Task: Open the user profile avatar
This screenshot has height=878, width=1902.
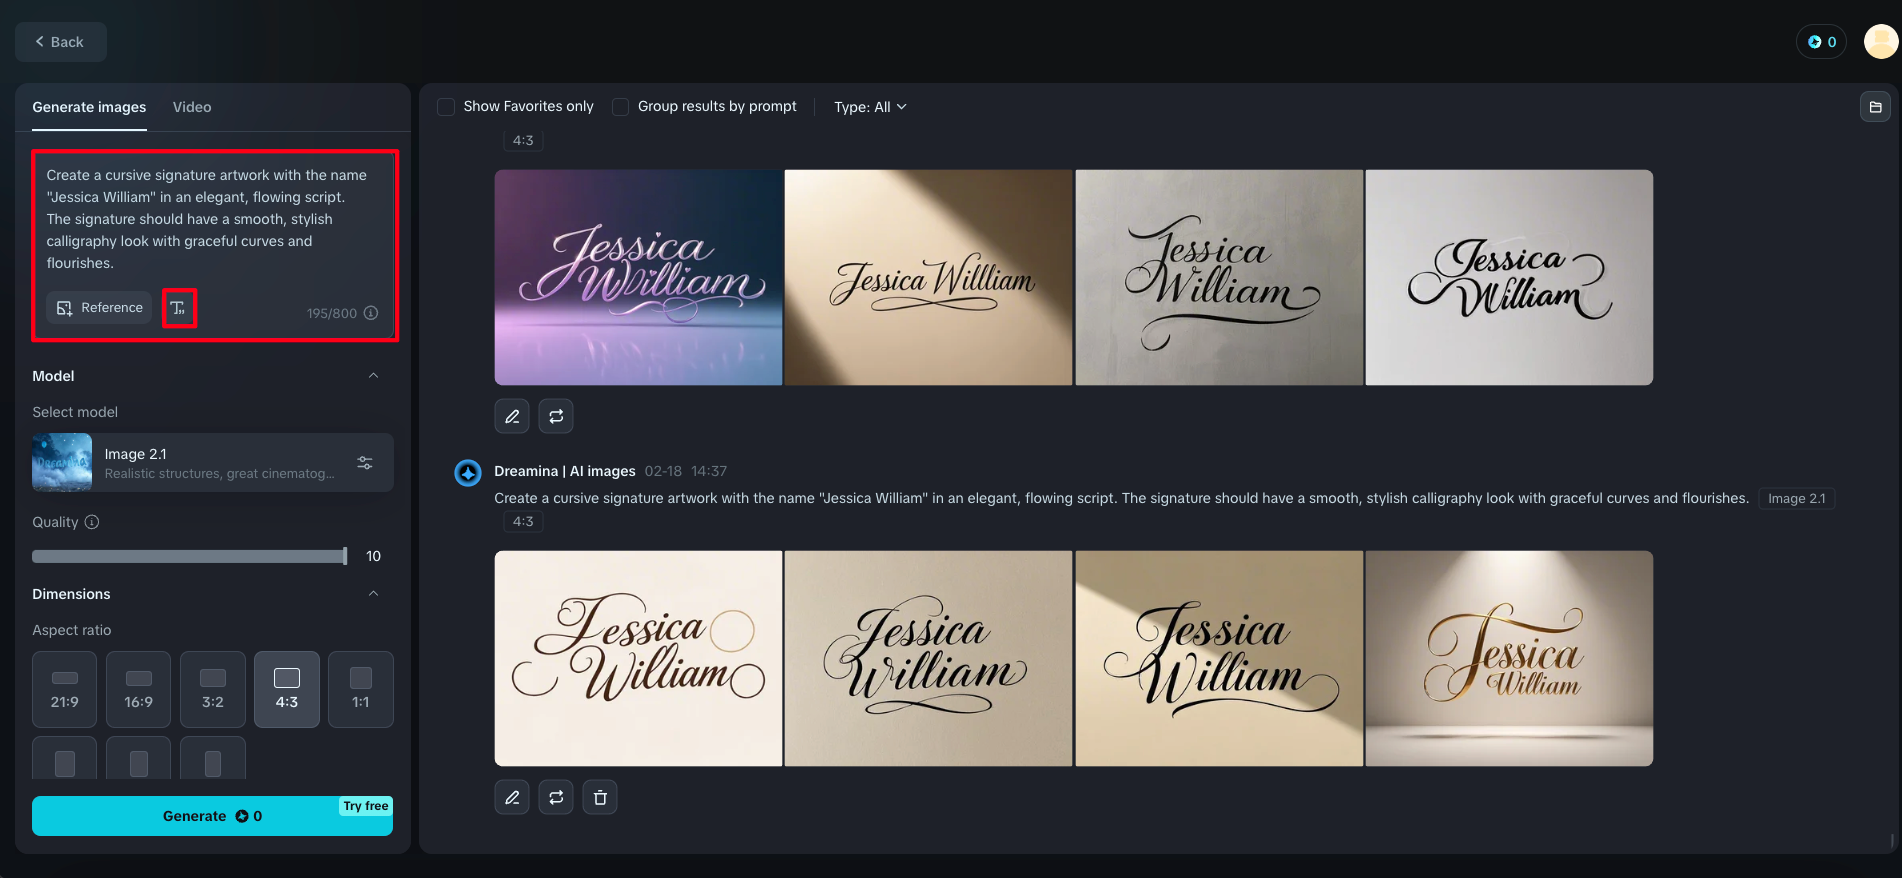Action: [x=1881, y=42]
